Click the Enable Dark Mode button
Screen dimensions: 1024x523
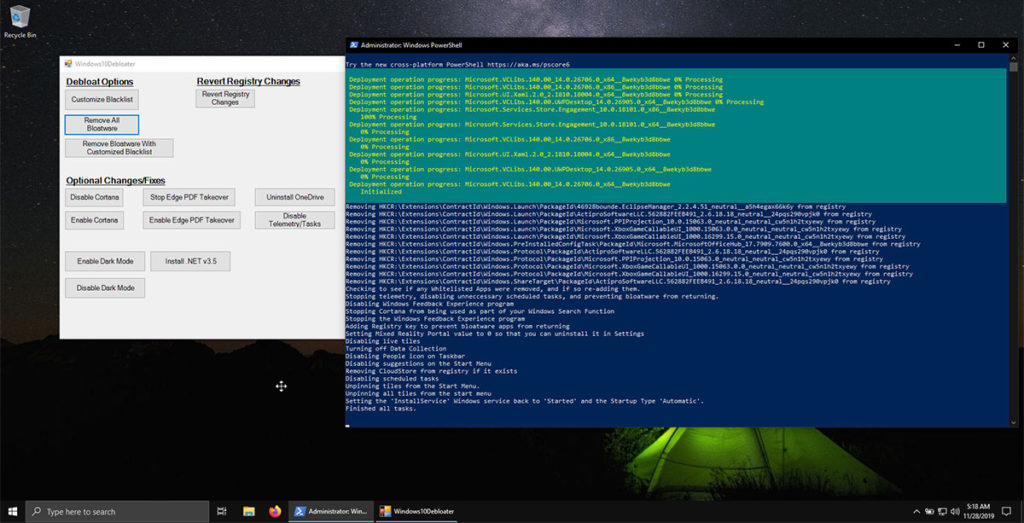click(x=105, y=261)
